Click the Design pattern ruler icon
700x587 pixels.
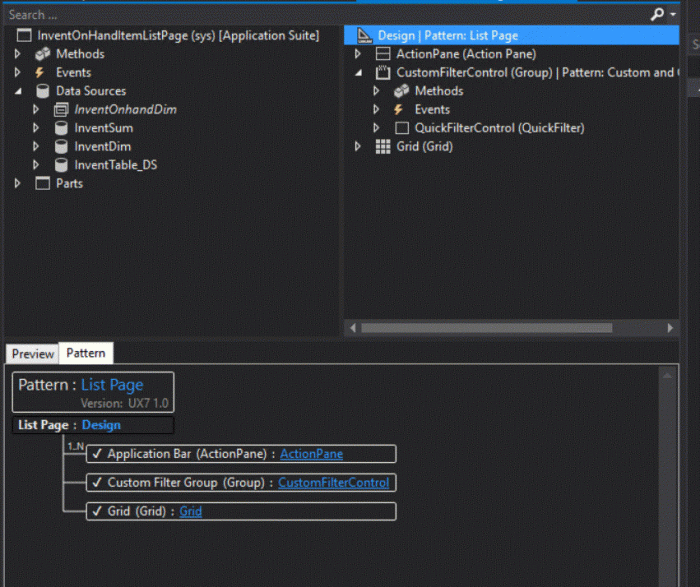pyautogui.click(x=365, y=35)
